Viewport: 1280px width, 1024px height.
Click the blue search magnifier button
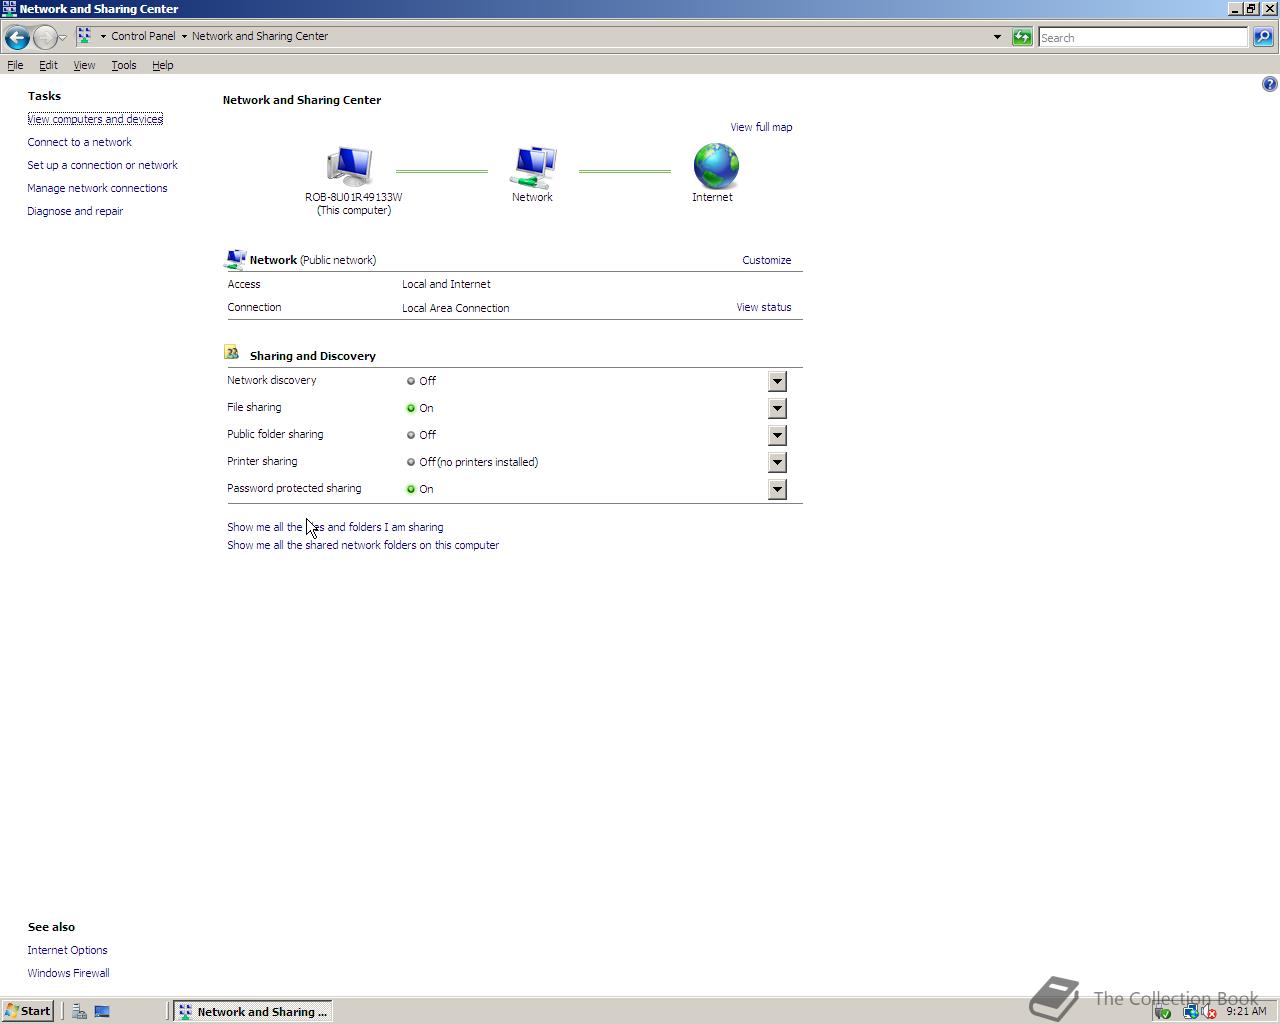click(x=1263, y=37)
